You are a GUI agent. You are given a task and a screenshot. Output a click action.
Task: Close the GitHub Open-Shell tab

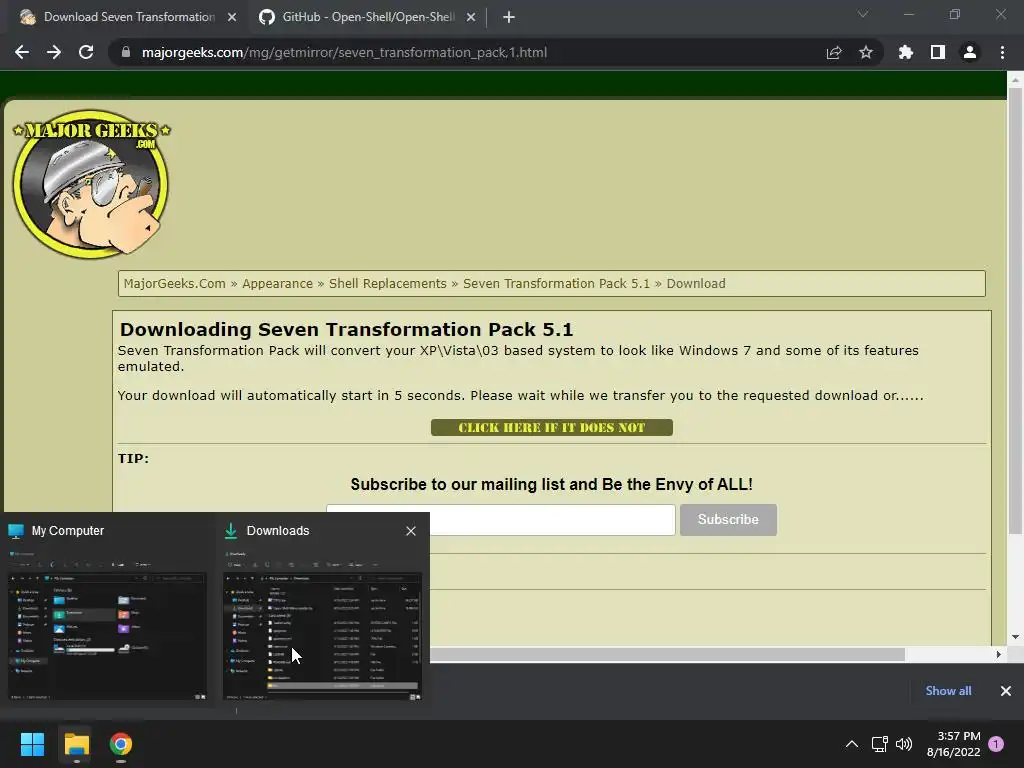(471, 17)
